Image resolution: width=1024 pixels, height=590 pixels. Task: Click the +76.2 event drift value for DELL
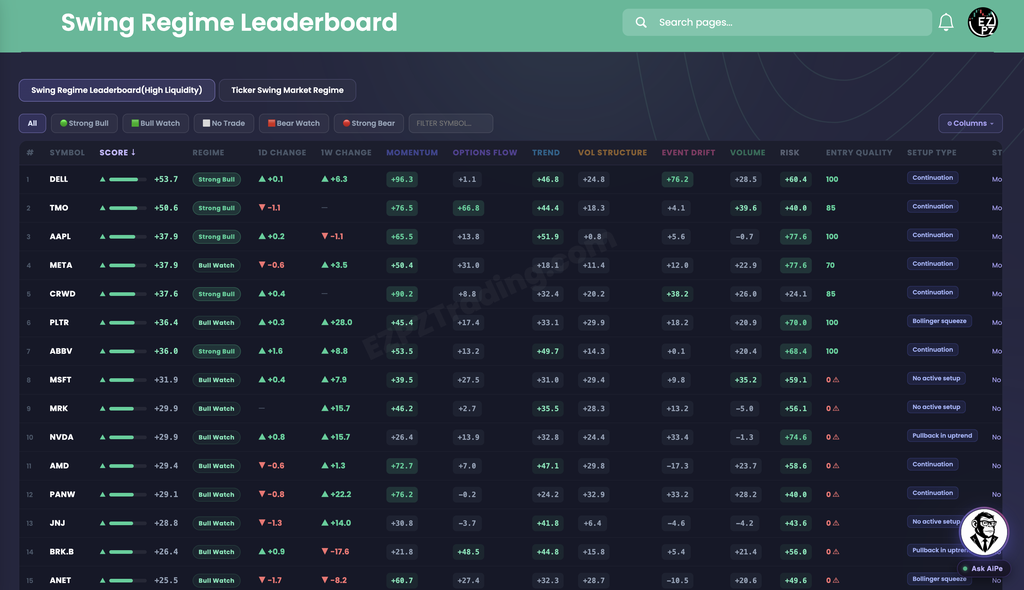point(677,179)
